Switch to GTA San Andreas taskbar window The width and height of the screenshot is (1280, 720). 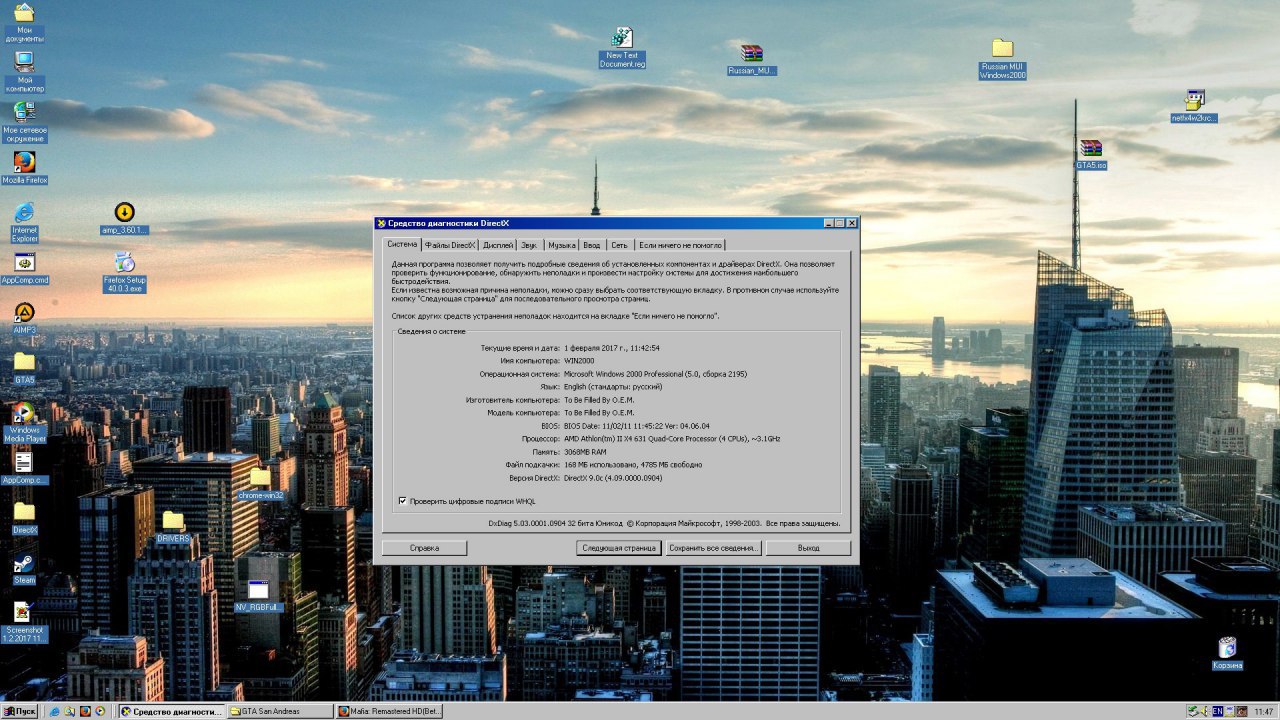[282, 711]
